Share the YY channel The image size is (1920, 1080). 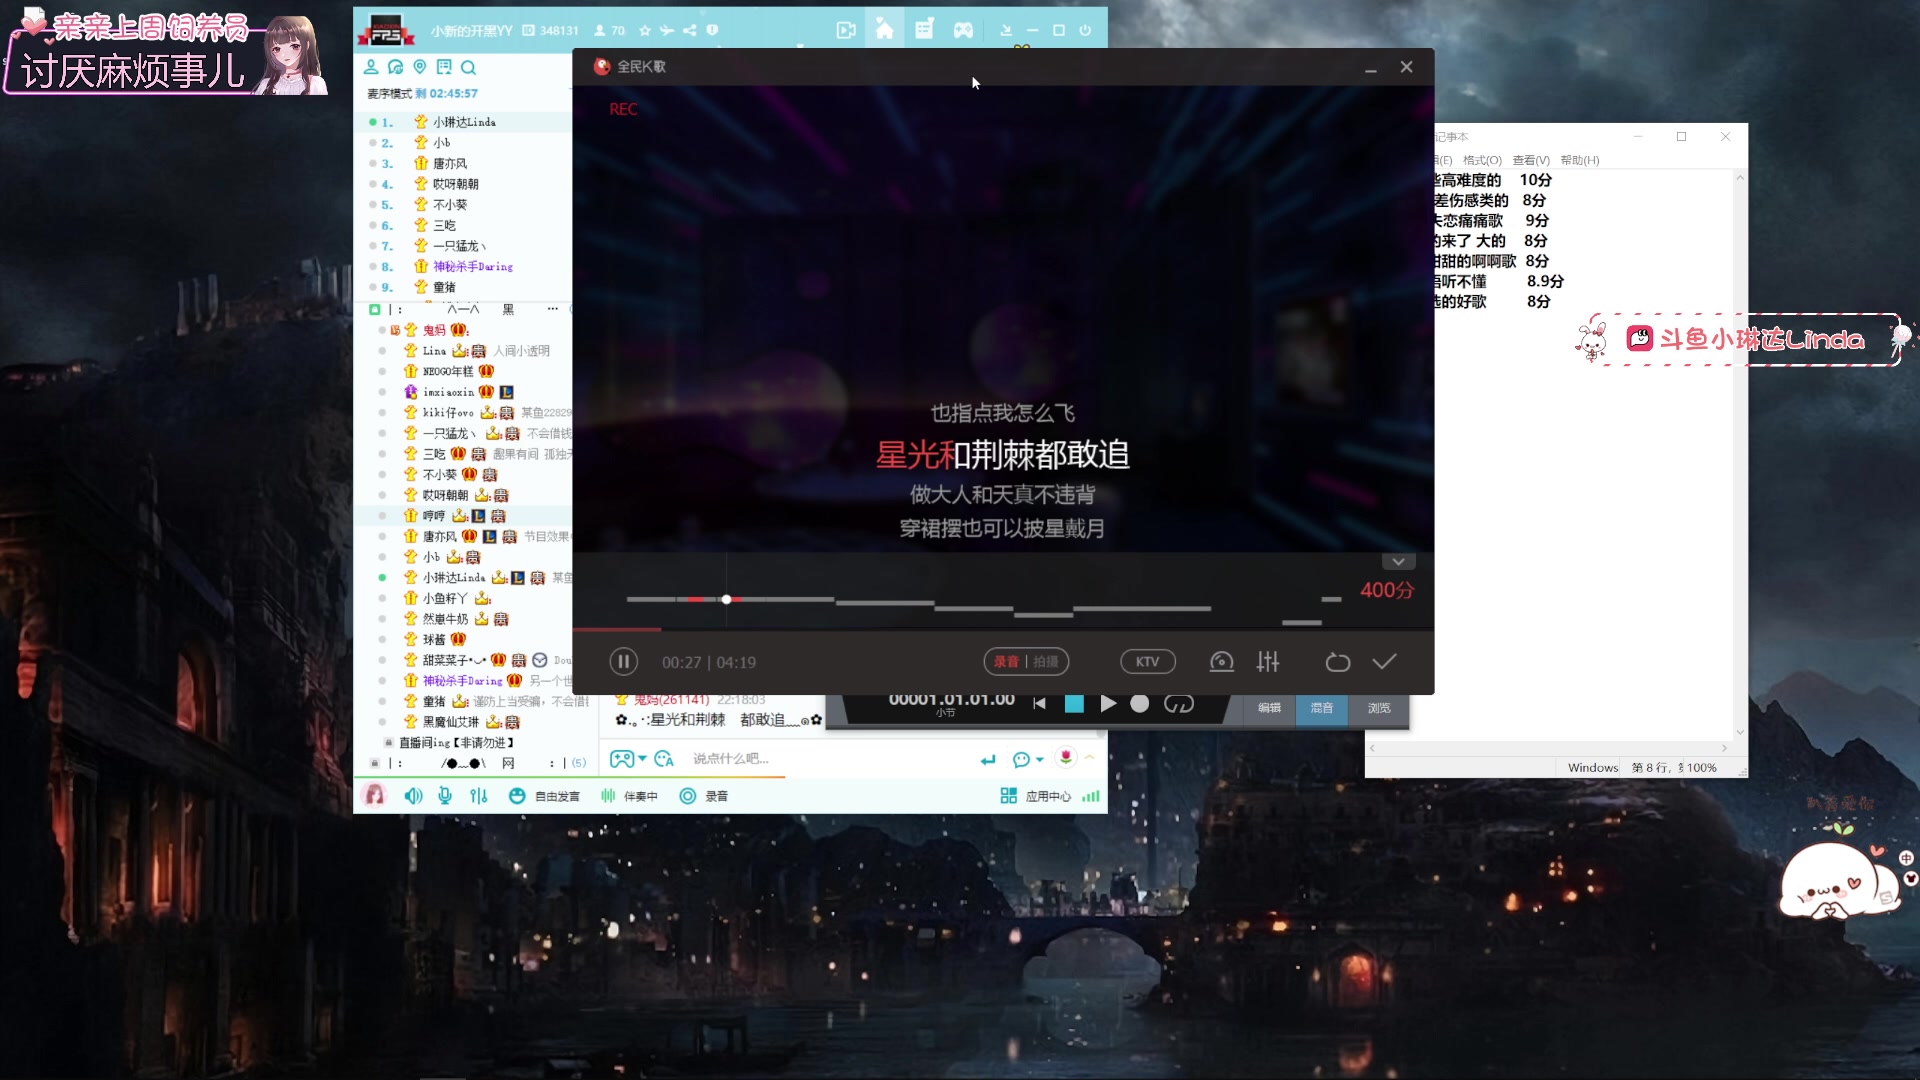(690, 31)
